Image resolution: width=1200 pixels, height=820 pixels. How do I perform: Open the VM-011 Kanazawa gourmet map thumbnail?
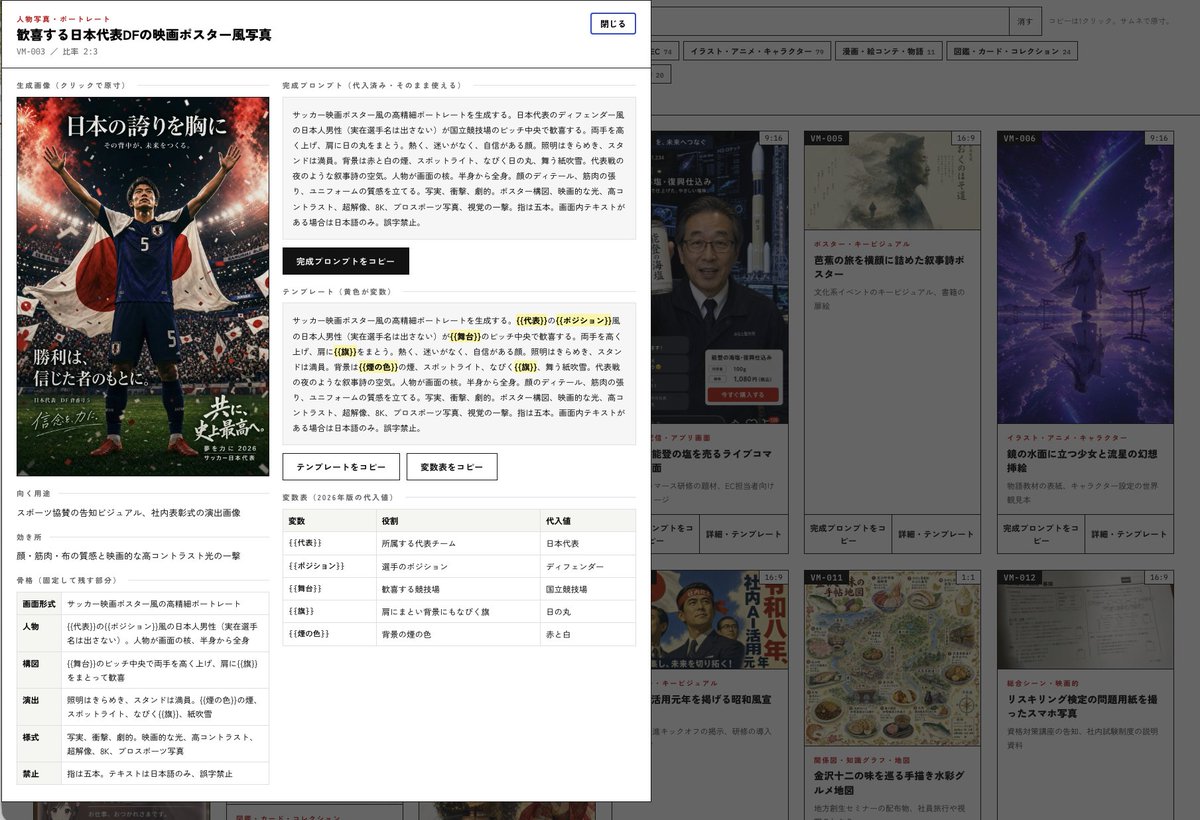coord(892,659)
